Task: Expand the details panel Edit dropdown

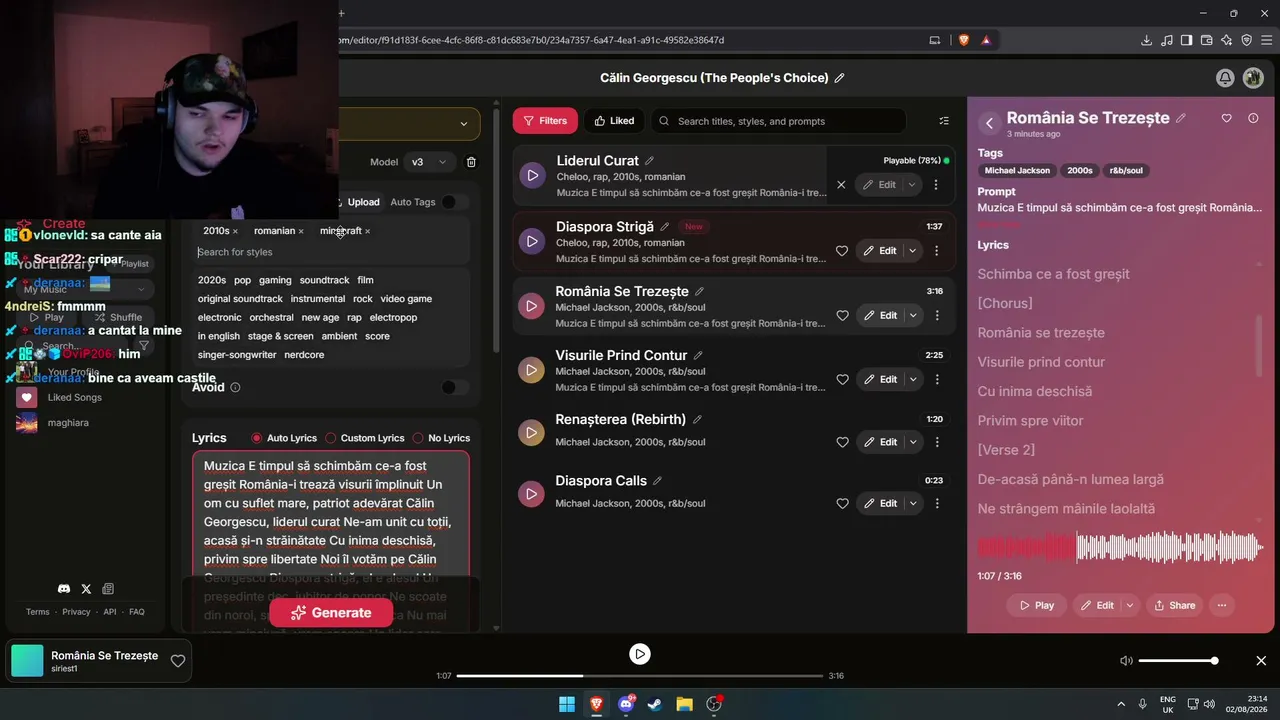Action: tap(1130, 605)
